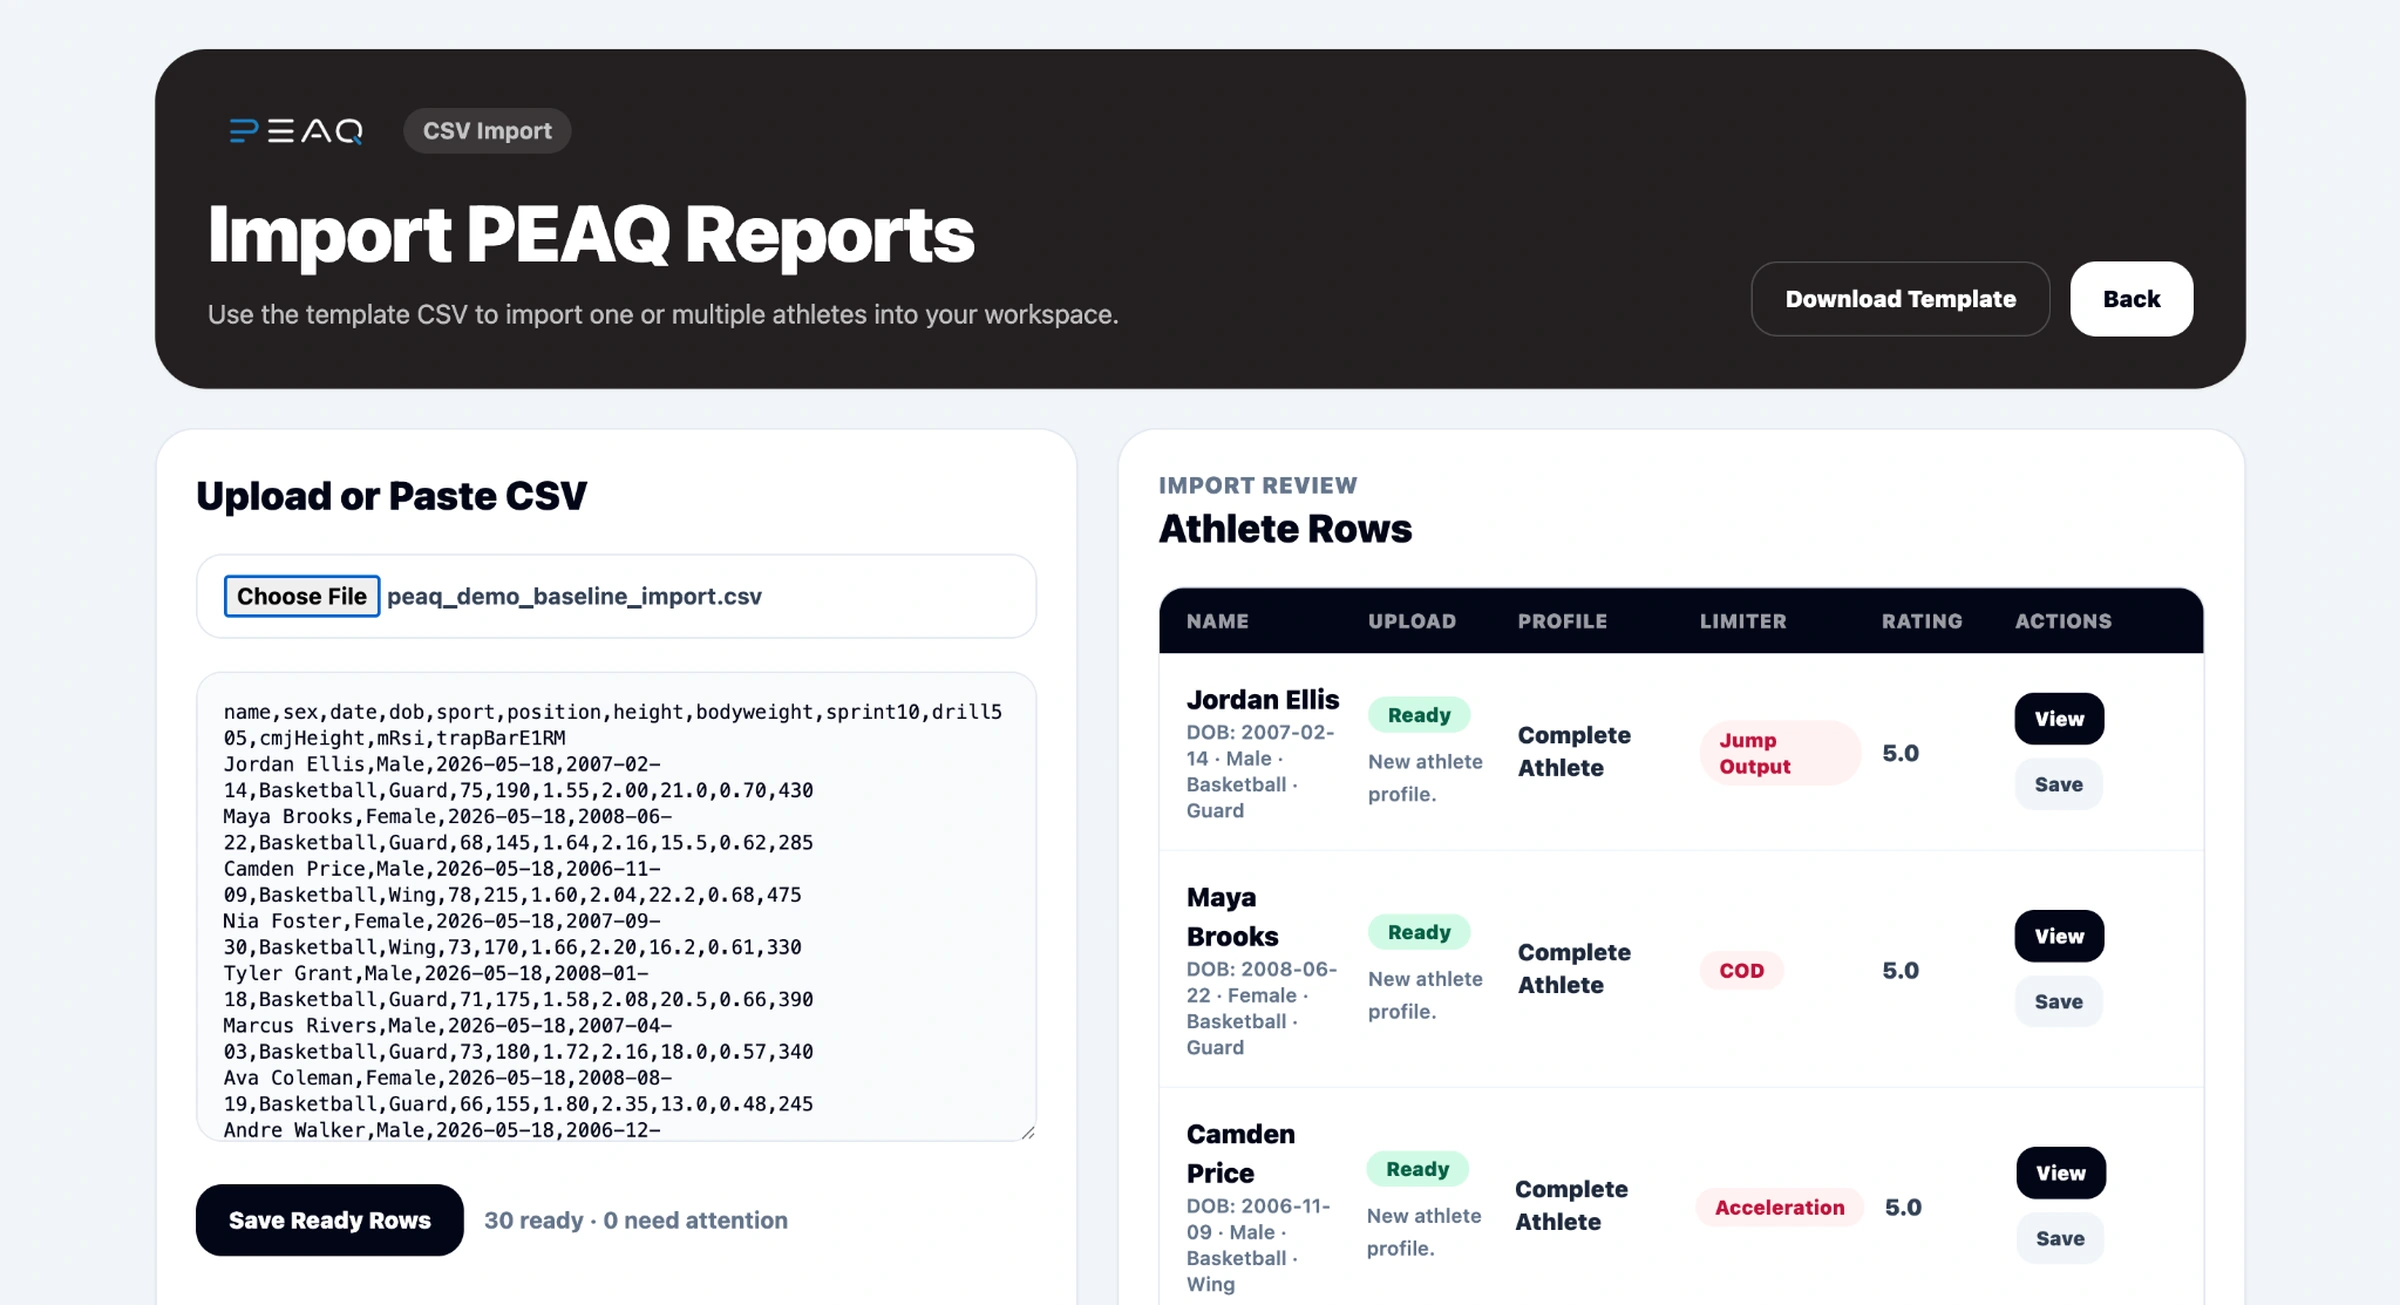Click inside the pasted CSV text area
2400x1305 pixels.
point(616,907)
